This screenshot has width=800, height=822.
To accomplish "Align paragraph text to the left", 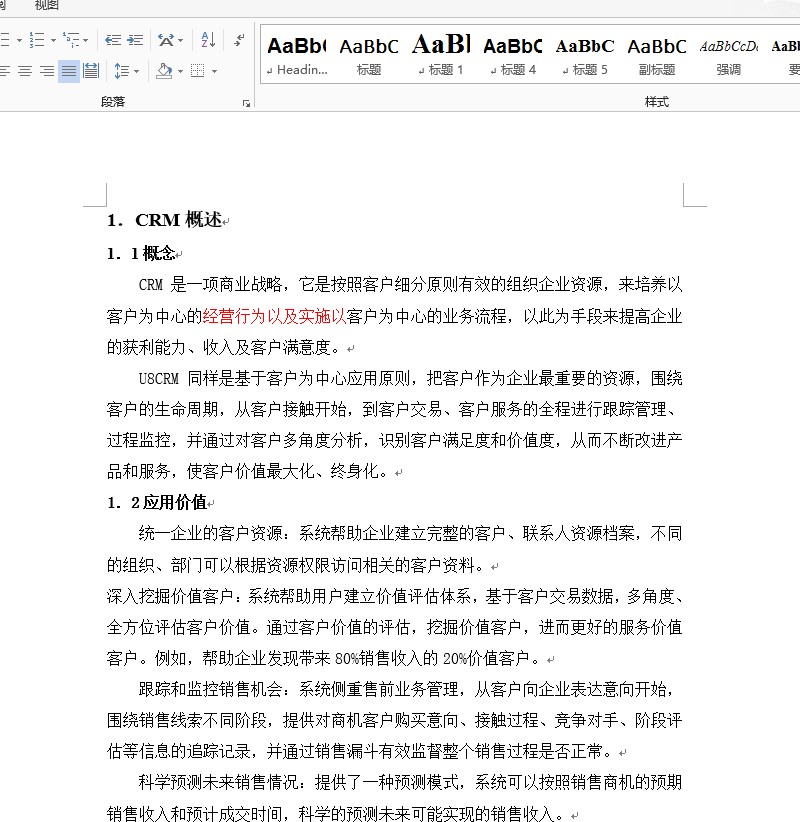I will (5, 70).
